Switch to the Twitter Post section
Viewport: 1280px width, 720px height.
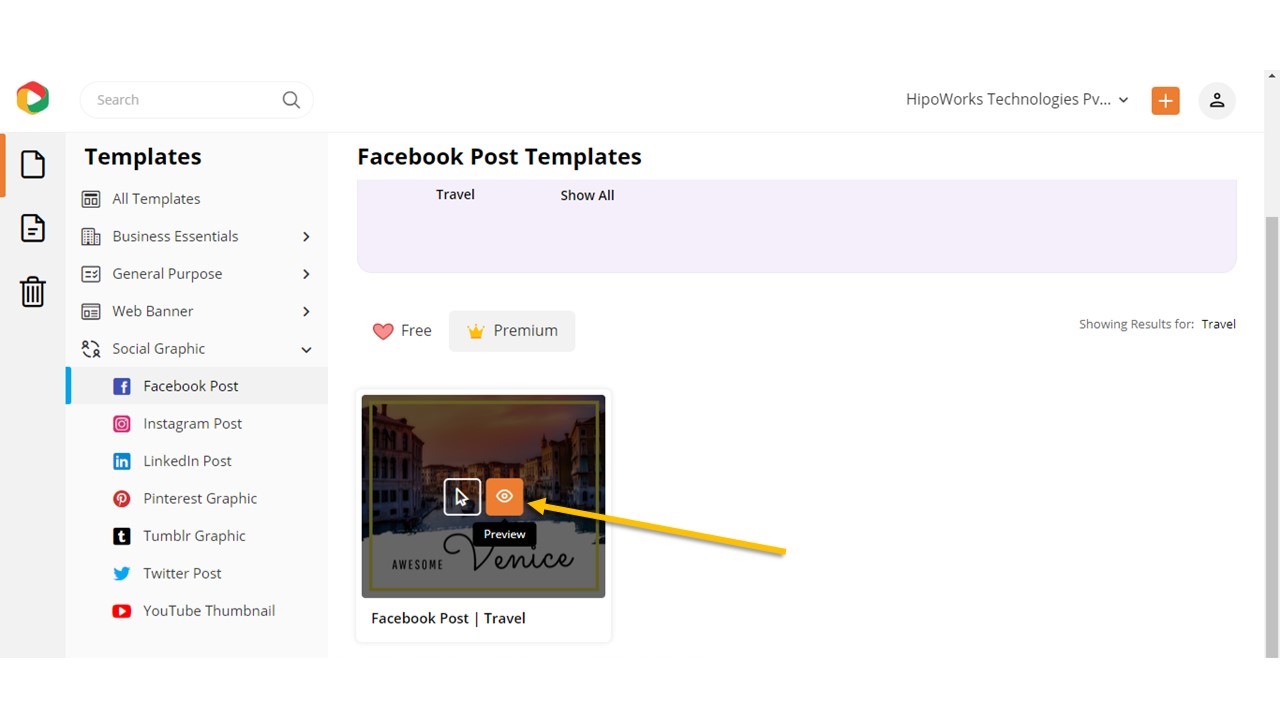pyautogui.click(x=181, y=573)
